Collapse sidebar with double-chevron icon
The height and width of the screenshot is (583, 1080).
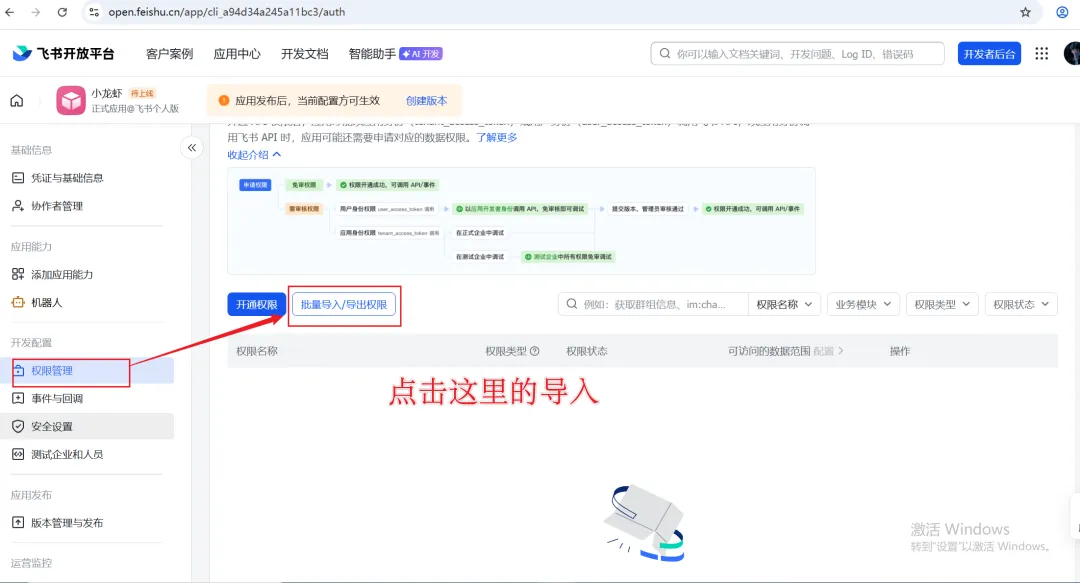click(x=191, y=147)
